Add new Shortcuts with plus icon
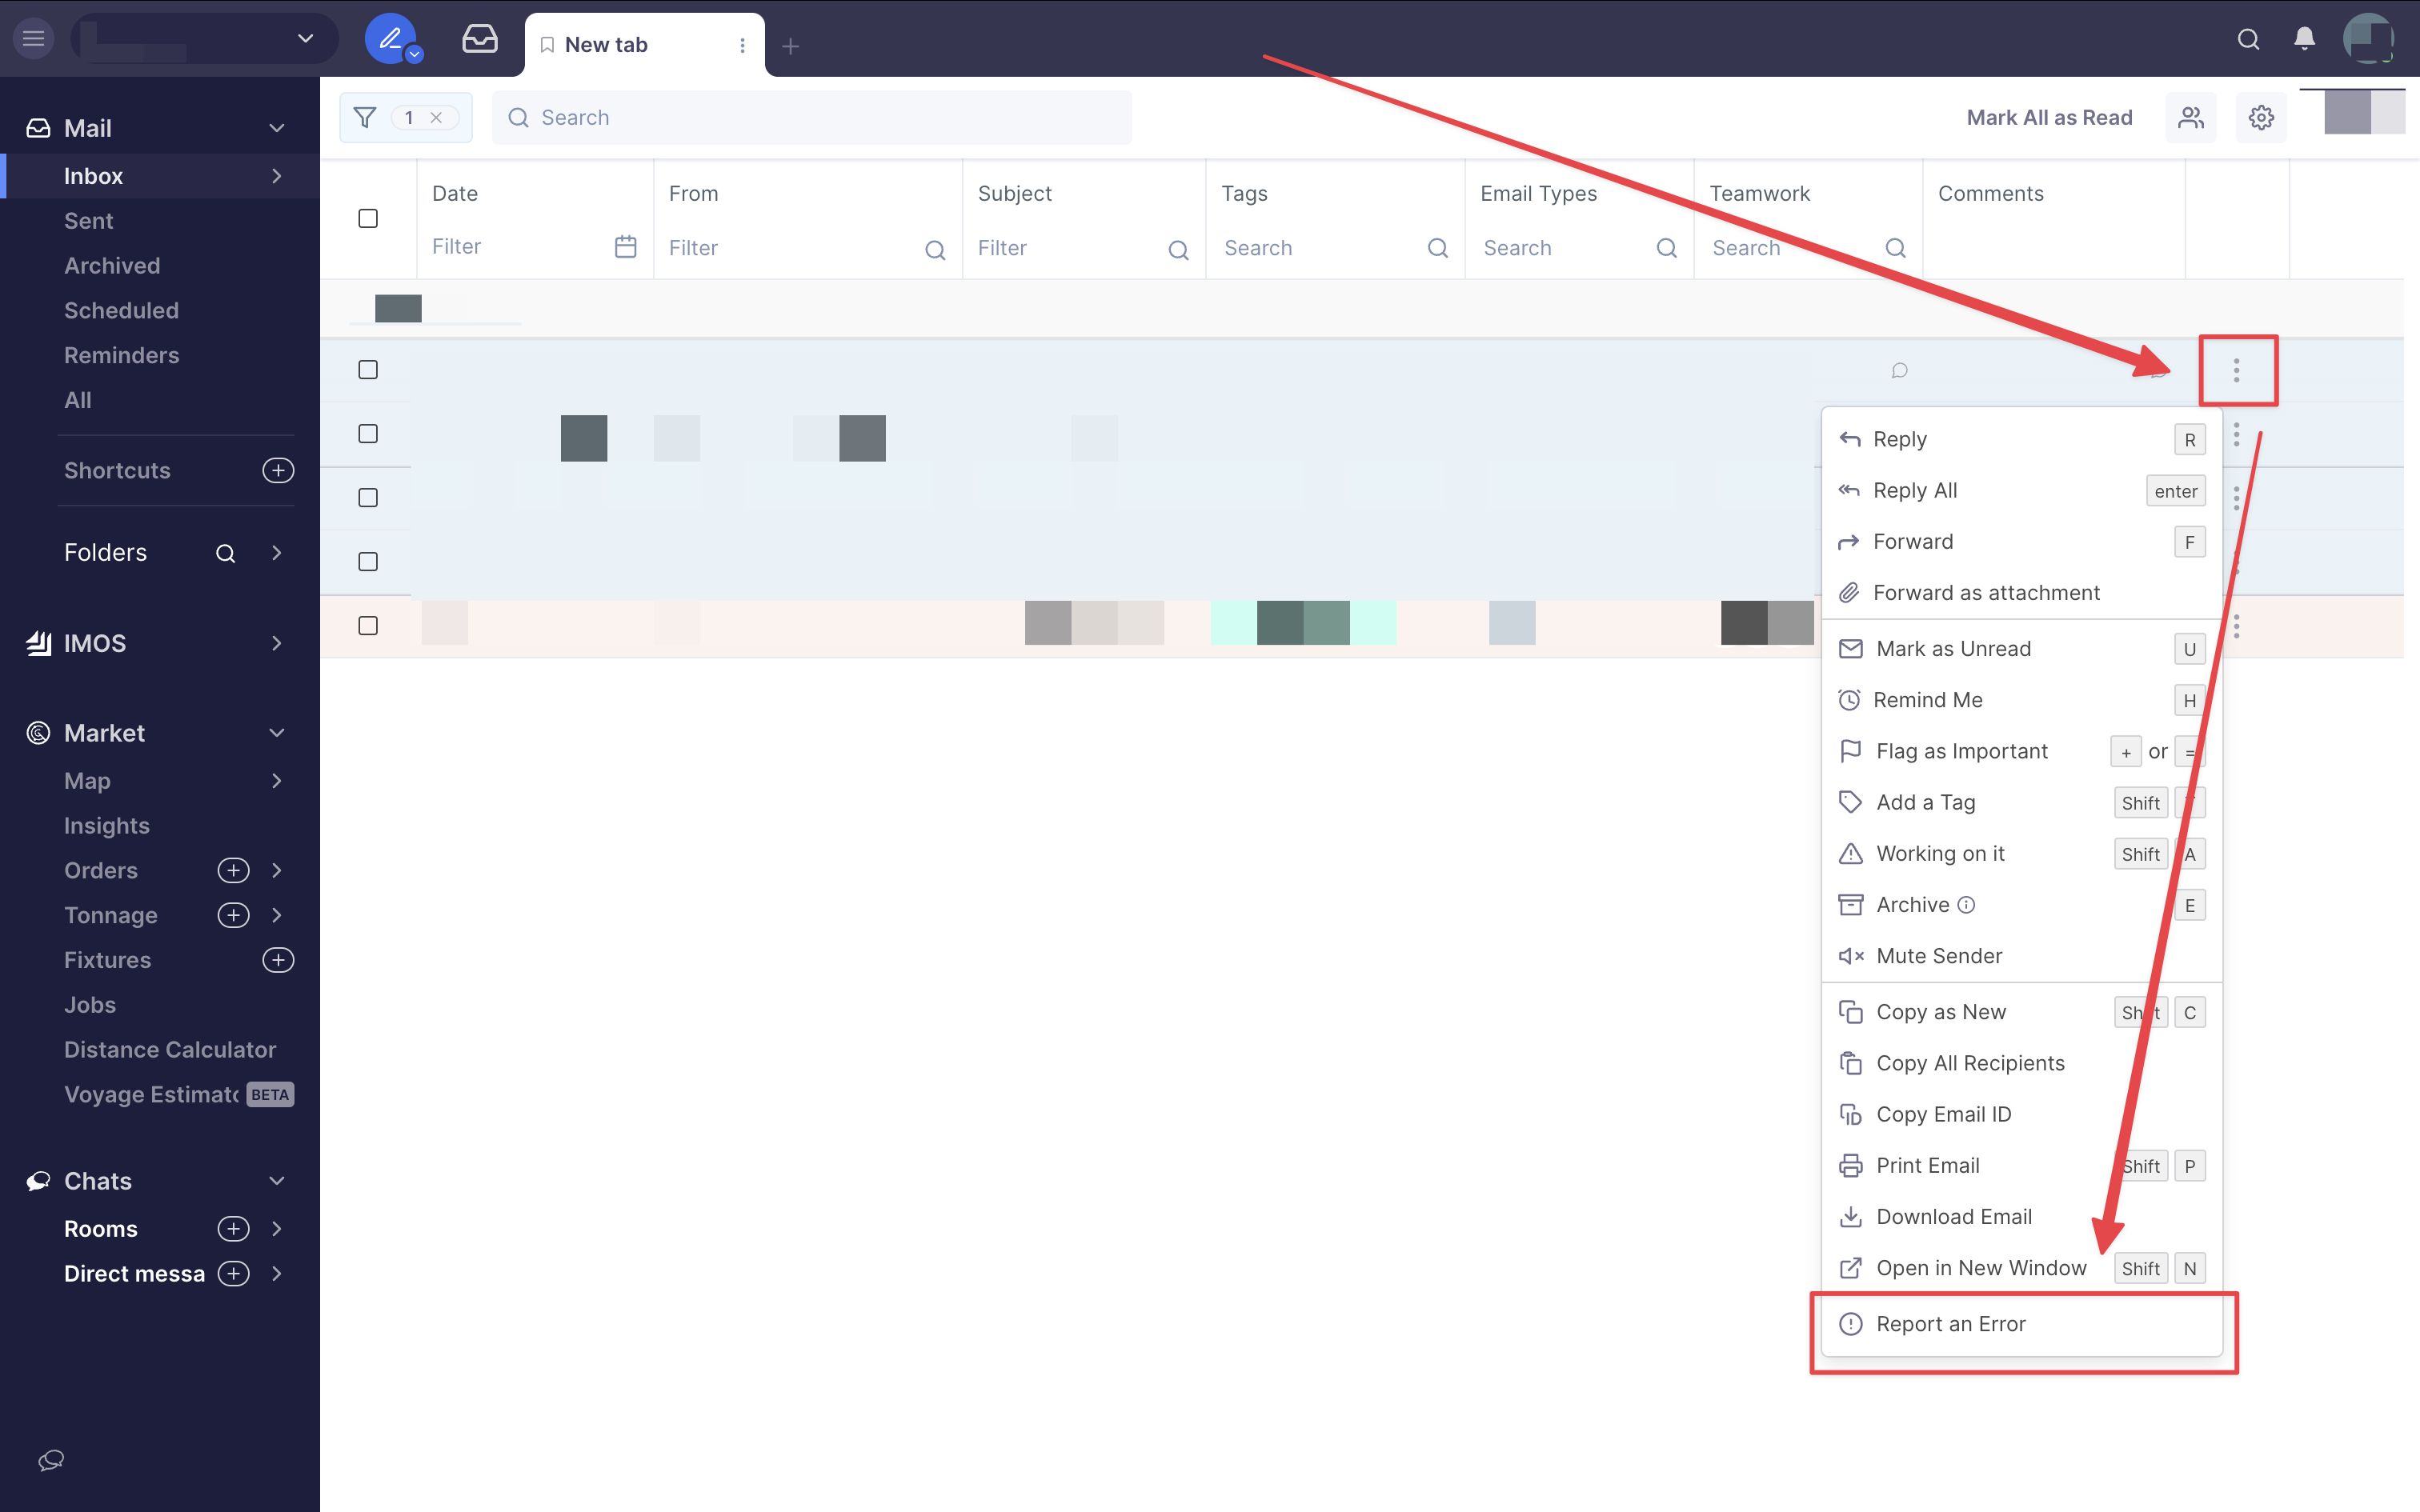The width and height of the screenshot is (2420, 1512). [x=277, y=470]
